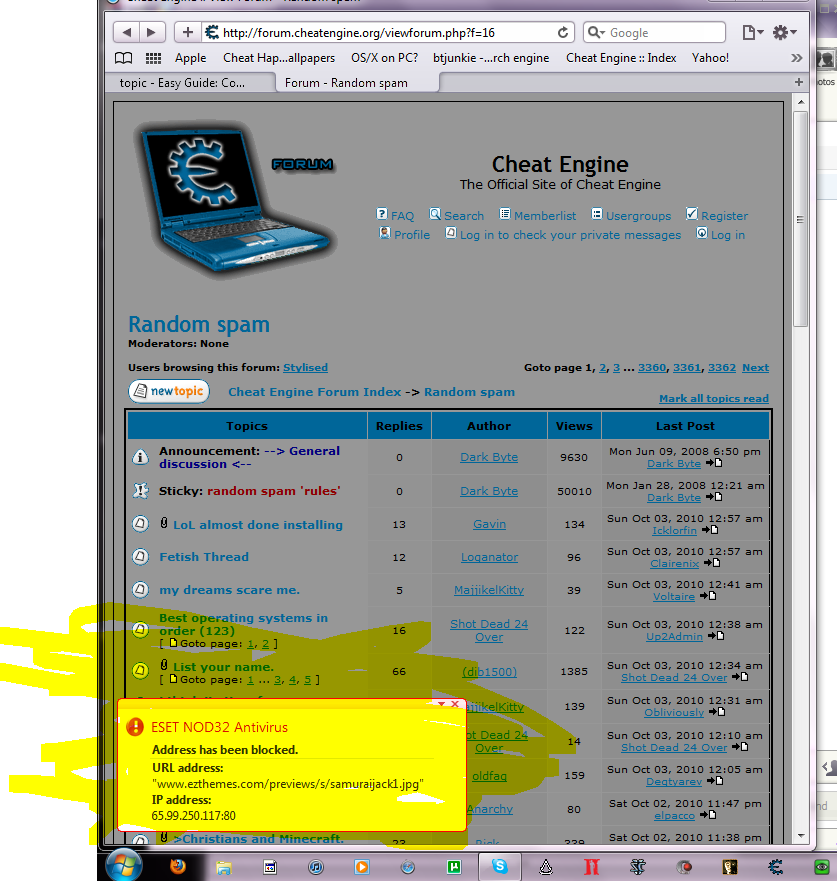Open the Register link
Image resolution: width=837 pixels, height=881 pixels.
tap(724, 216)
